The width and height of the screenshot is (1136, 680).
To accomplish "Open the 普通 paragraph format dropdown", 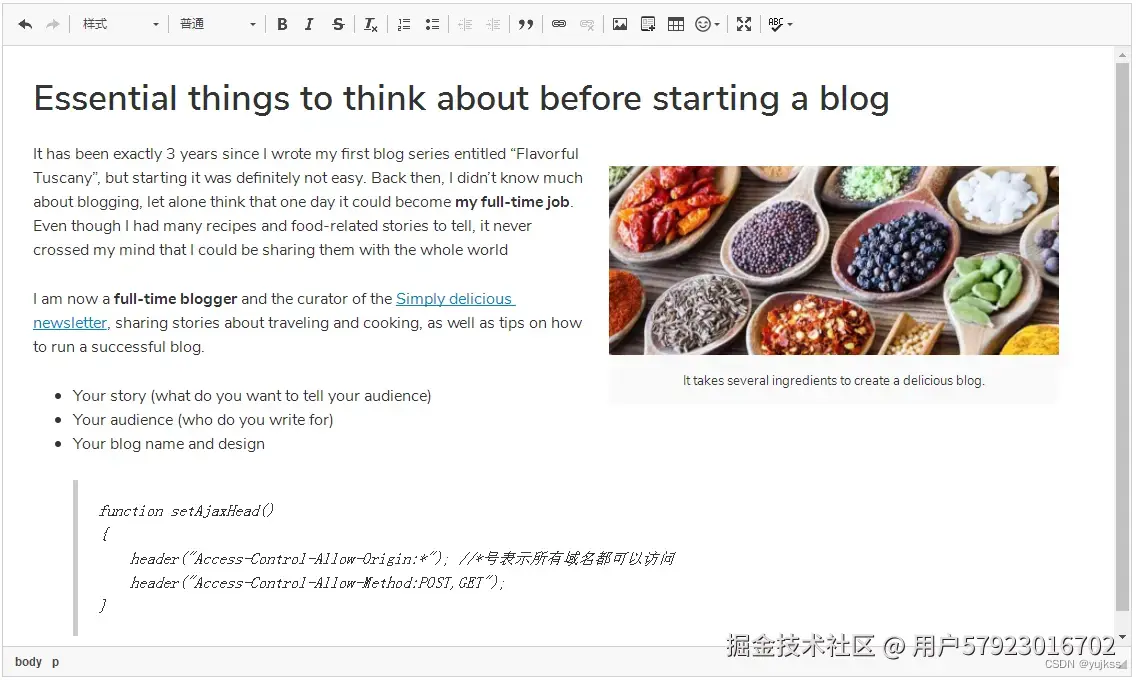I will 217,25.
